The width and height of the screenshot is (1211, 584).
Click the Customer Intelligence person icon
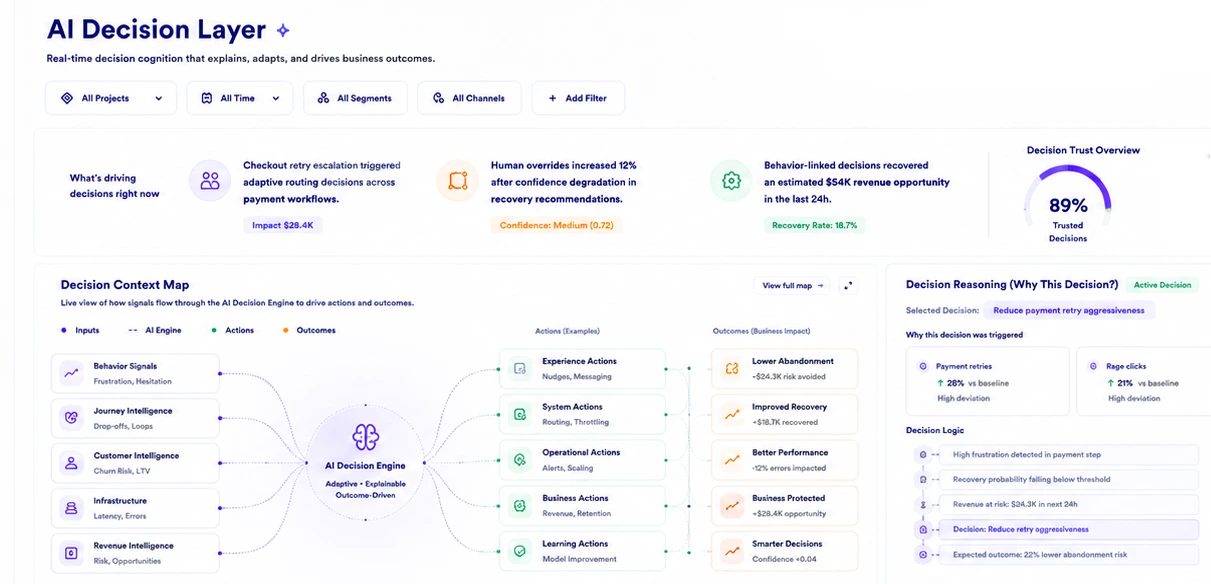coord(71,463)
